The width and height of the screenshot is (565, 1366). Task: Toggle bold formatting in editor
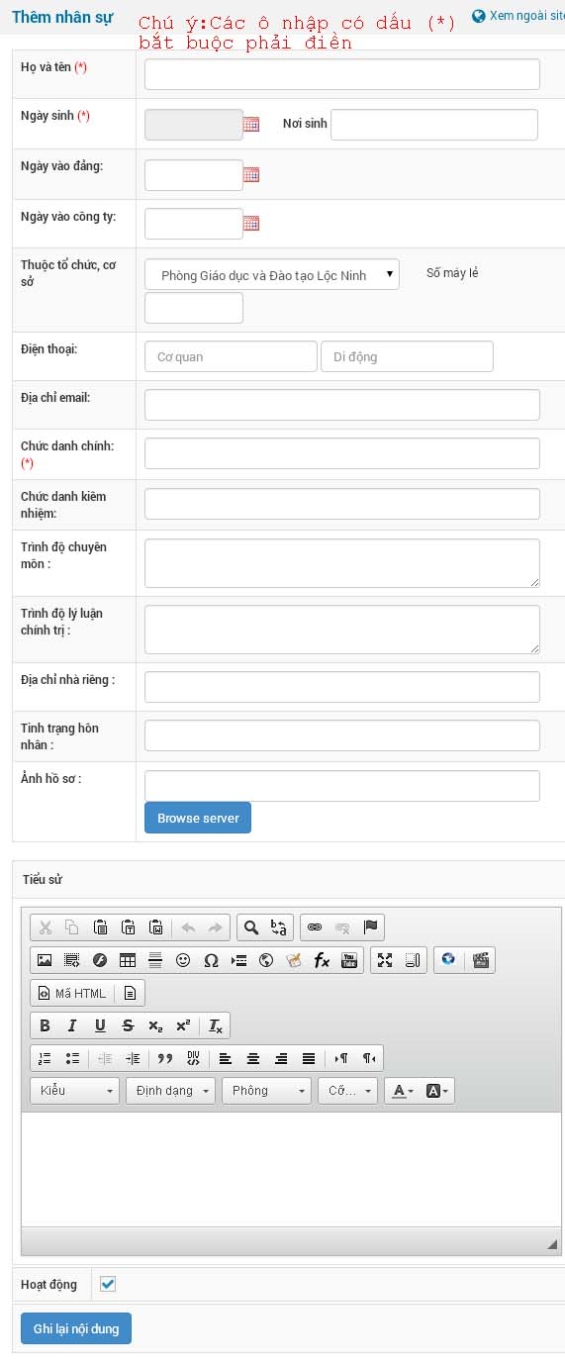(44, 1026)
